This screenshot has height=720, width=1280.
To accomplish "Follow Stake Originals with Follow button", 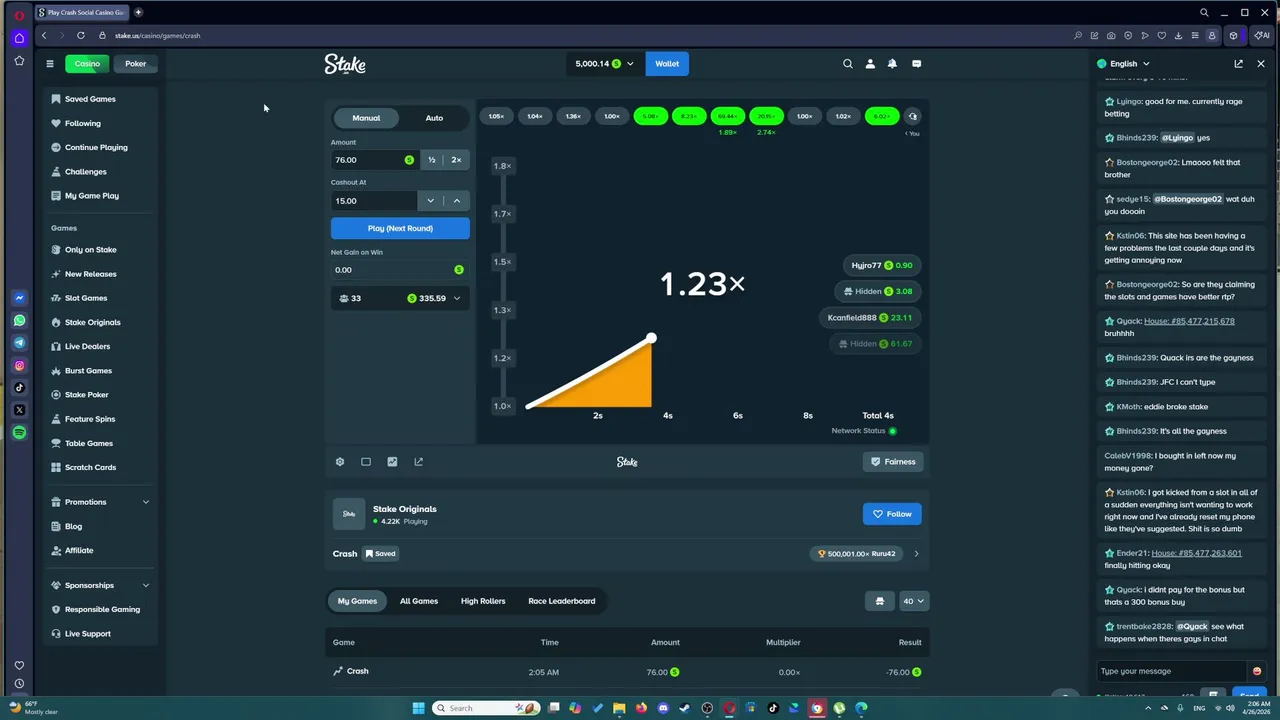I will pyautogui.click(x=892, y=514).
